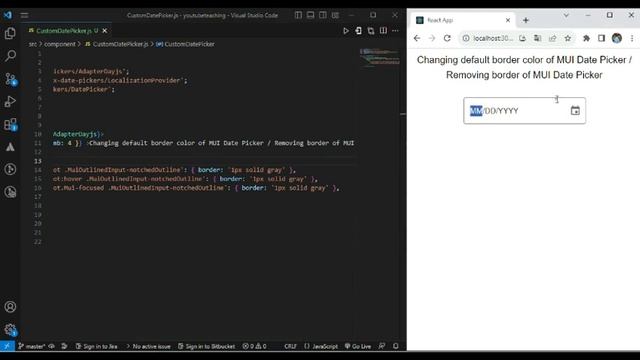This screenshot has height=360, width=640.
Task: Open the notifications bell icon
Action: point(396,346)
